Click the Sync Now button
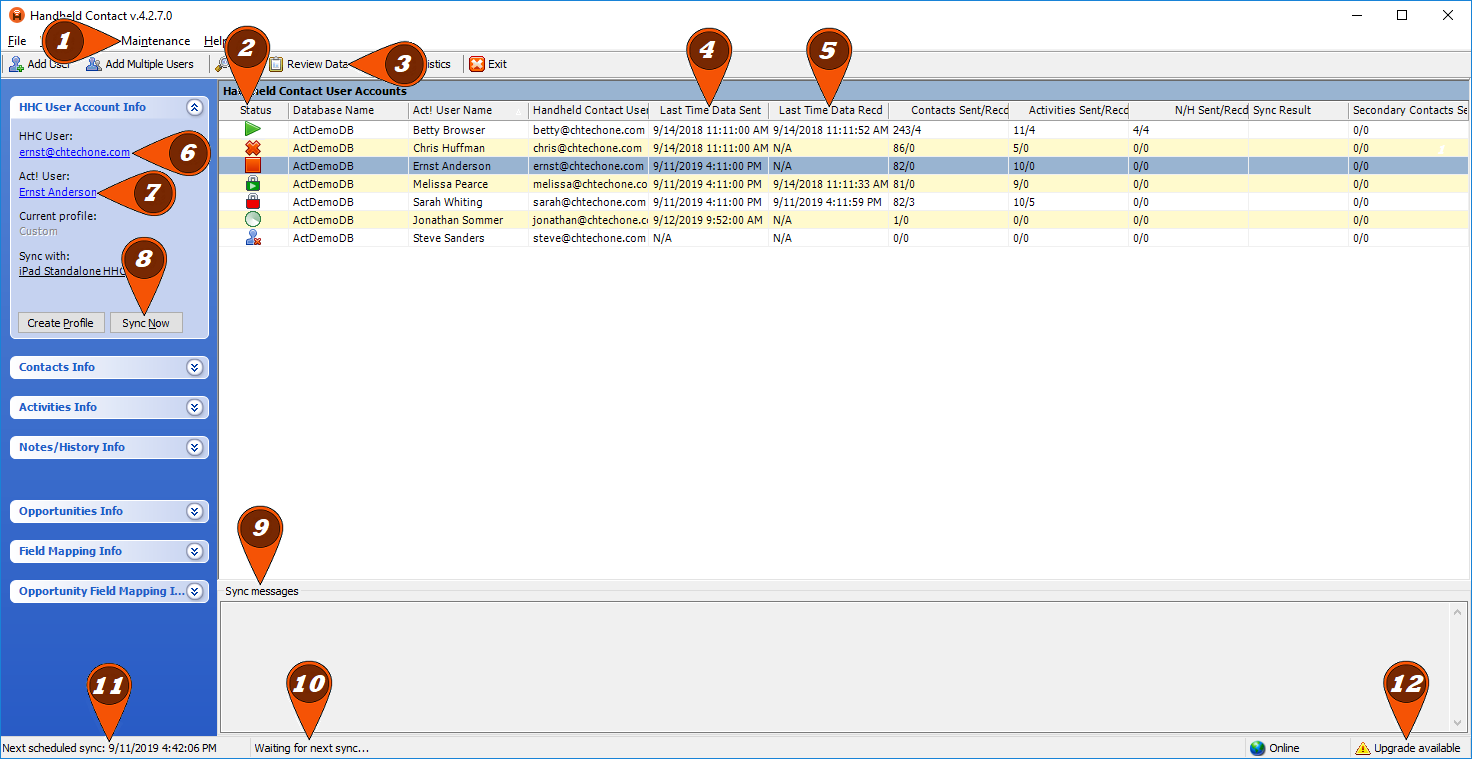 click(x=146, y=323)
